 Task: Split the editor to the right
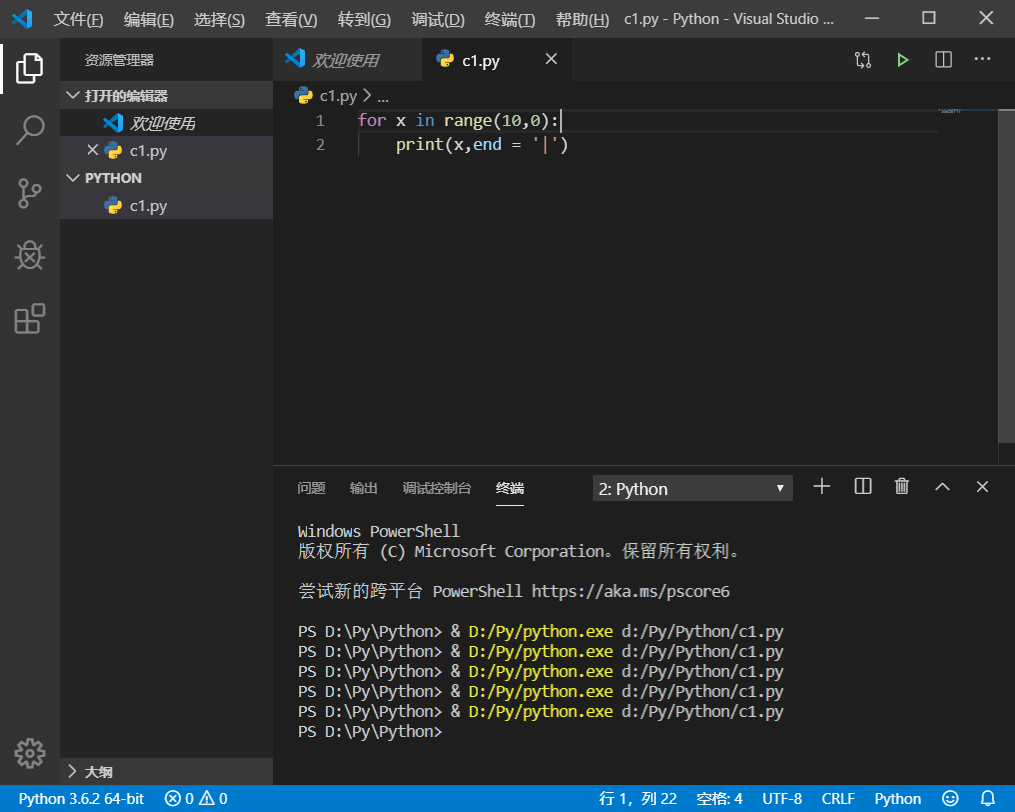click(x=943, y=60)
